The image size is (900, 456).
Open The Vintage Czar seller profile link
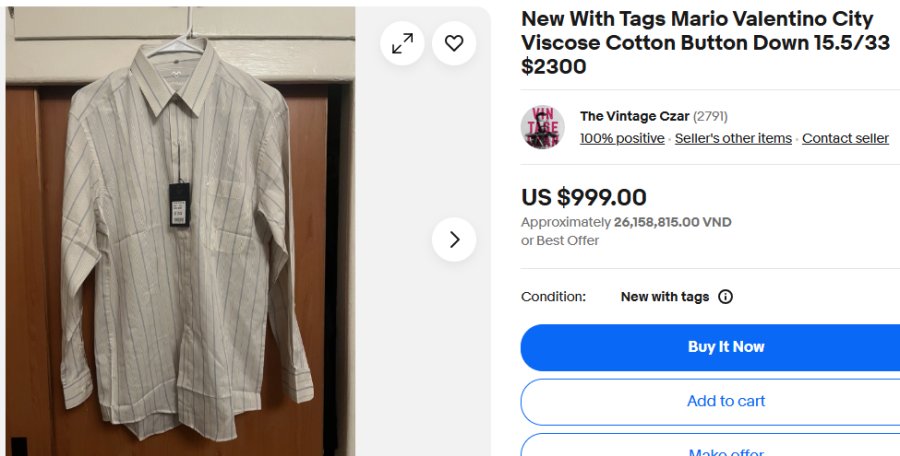634,116
